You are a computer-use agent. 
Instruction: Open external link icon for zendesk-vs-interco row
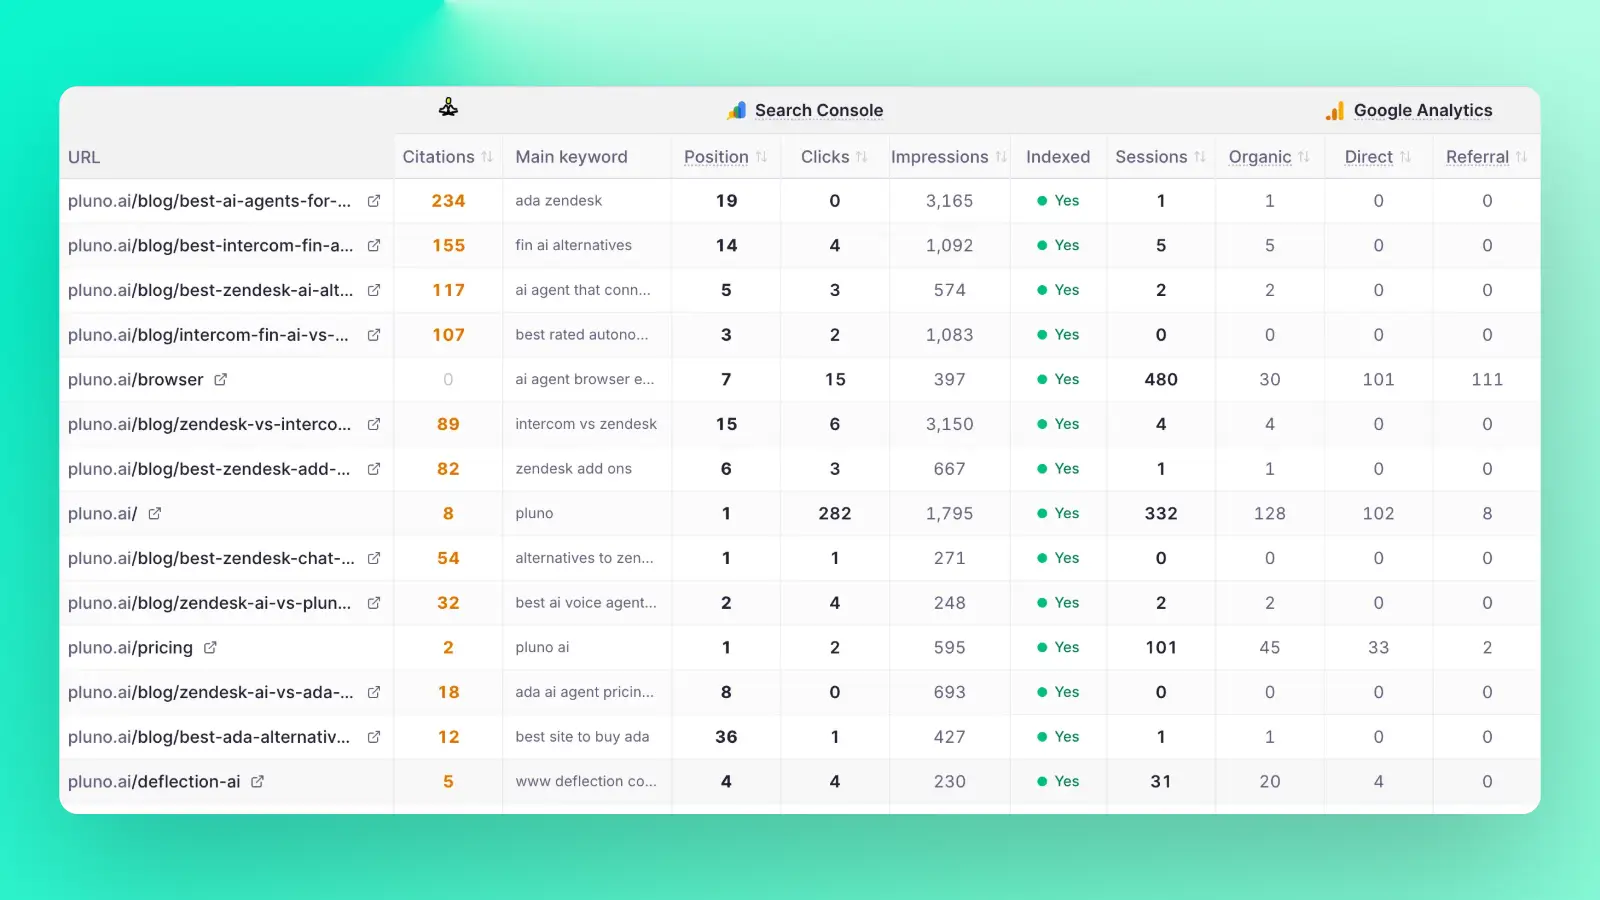pos(374,424)
